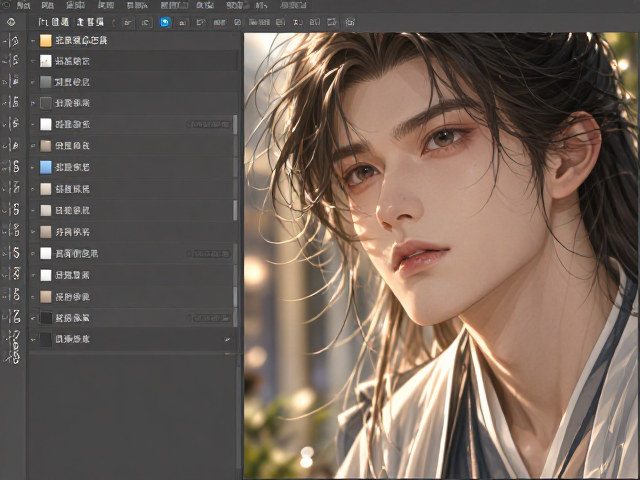Expand the arrow beside the blue-thumbnail layer

[x=33, y=167]
